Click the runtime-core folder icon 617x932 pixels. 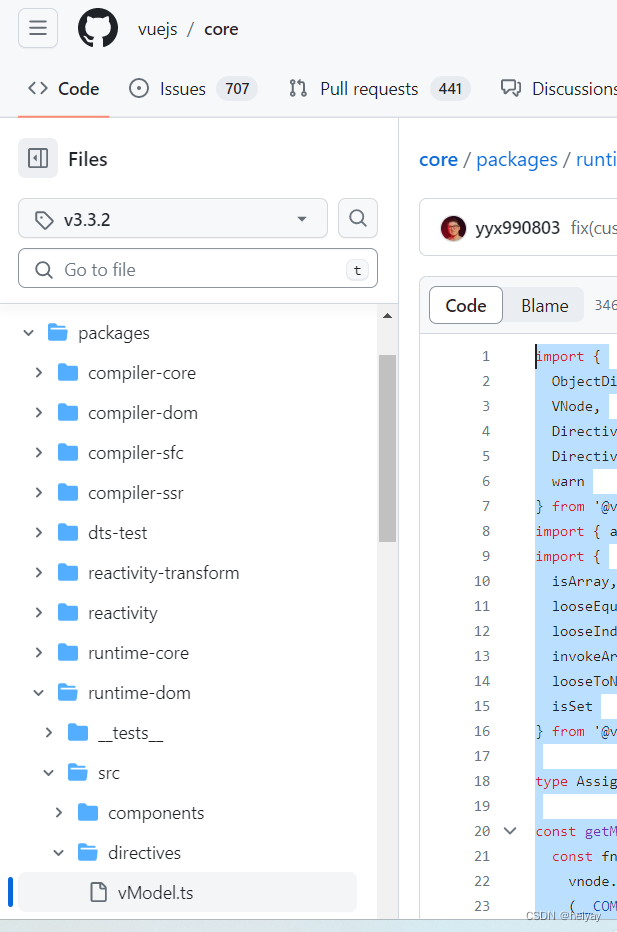(x=68, y=653)
